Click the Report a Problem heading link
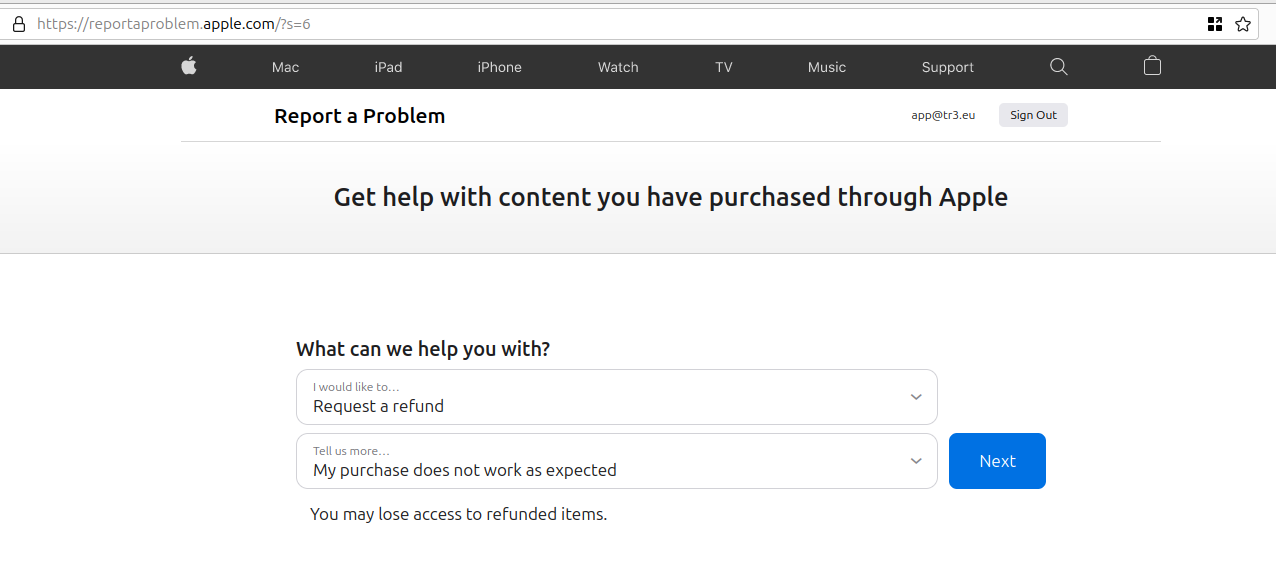The image size is (1276, 562). 360,116
